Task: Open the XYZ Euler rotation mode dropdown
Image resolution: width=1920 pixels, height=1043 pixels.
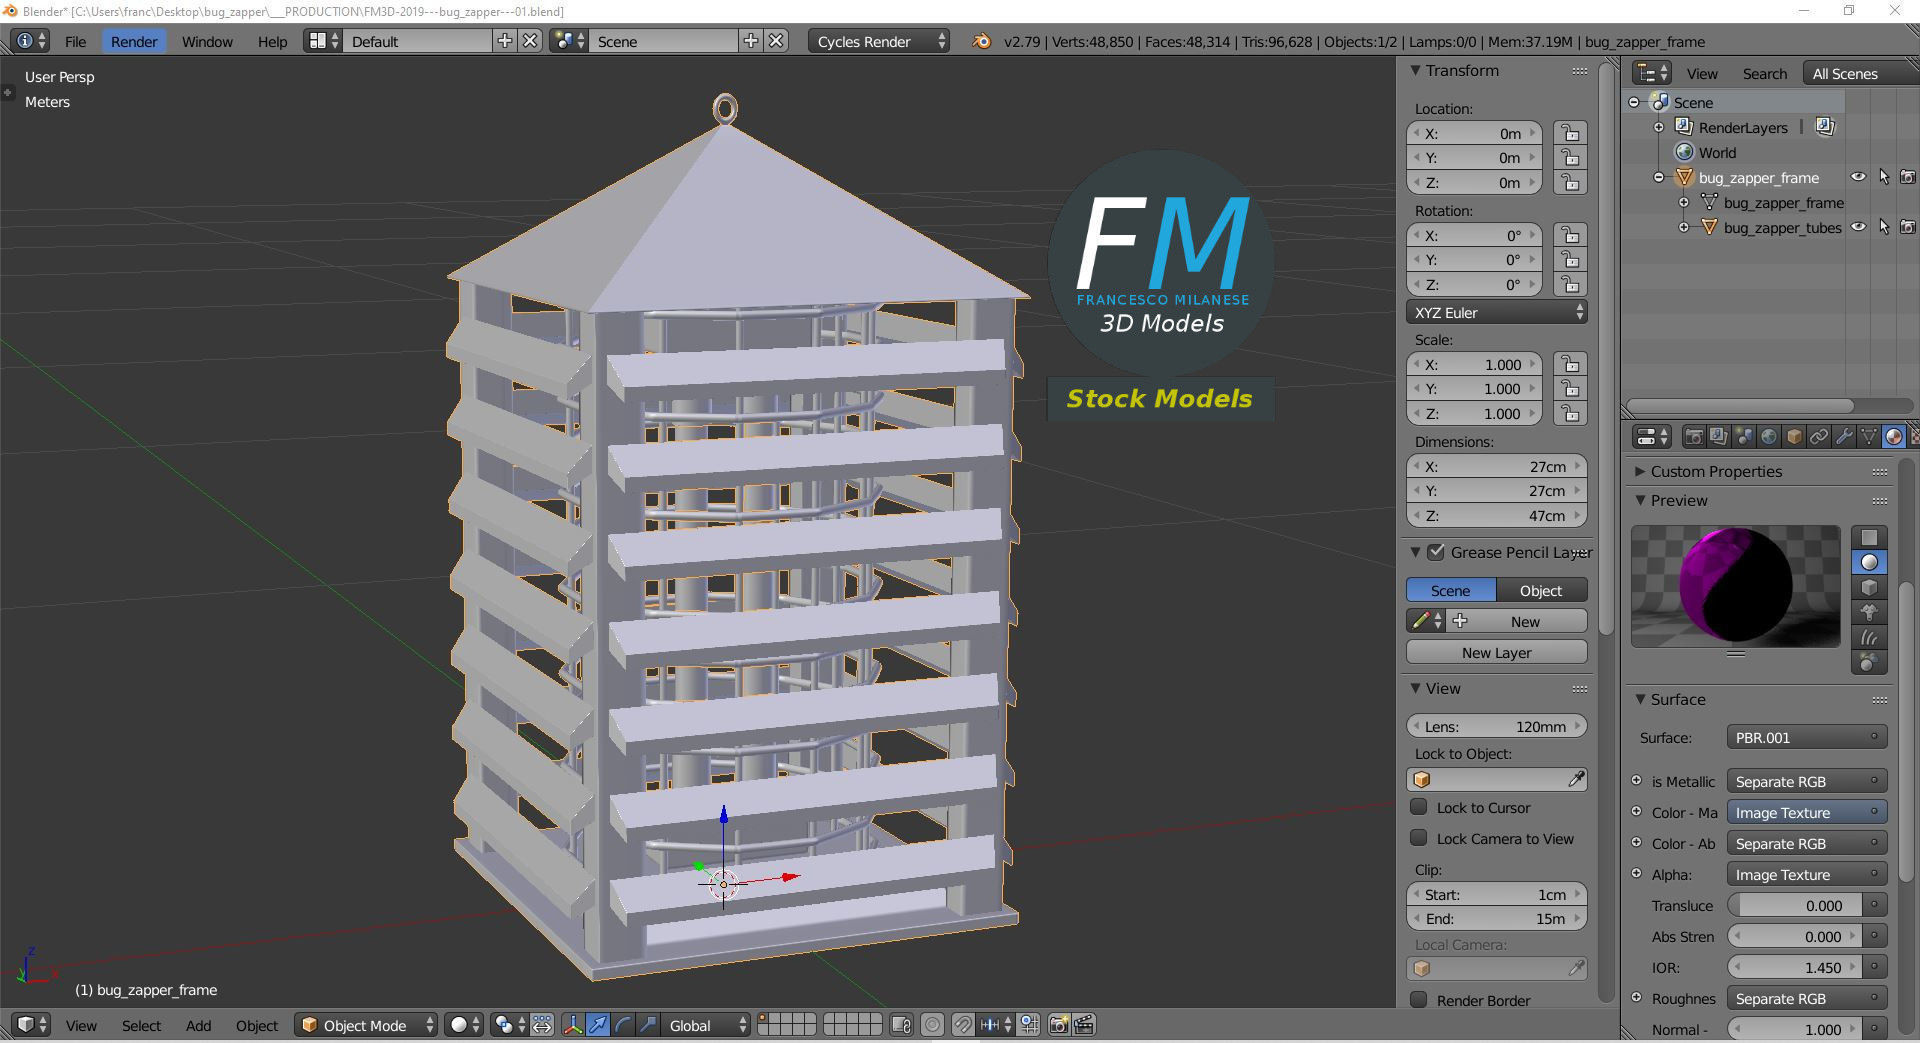Action: [x=1496, y=312]
